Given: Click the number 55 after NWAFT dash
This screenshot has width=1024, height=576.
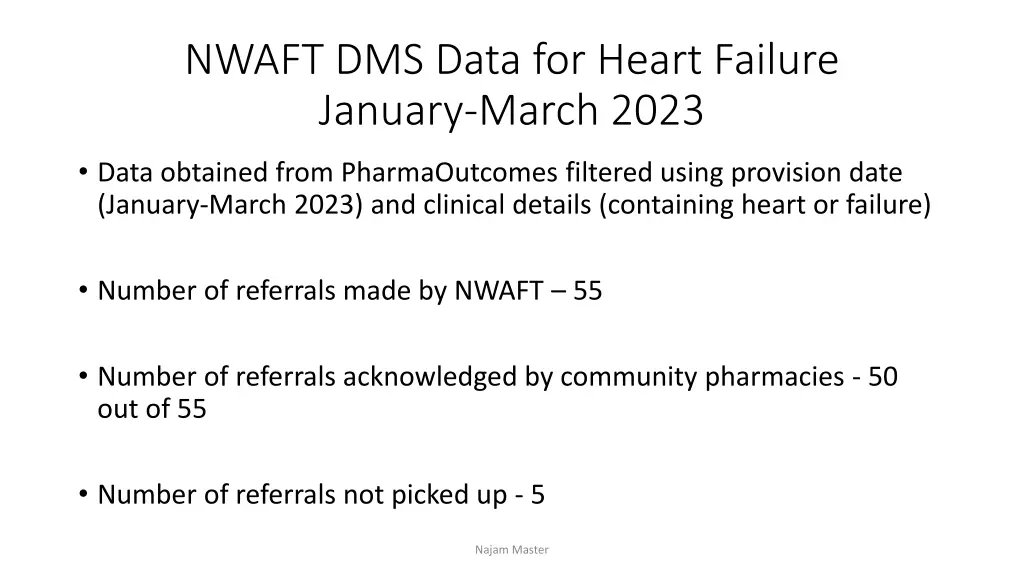Looking at the screenshot, I should point(588,291).
